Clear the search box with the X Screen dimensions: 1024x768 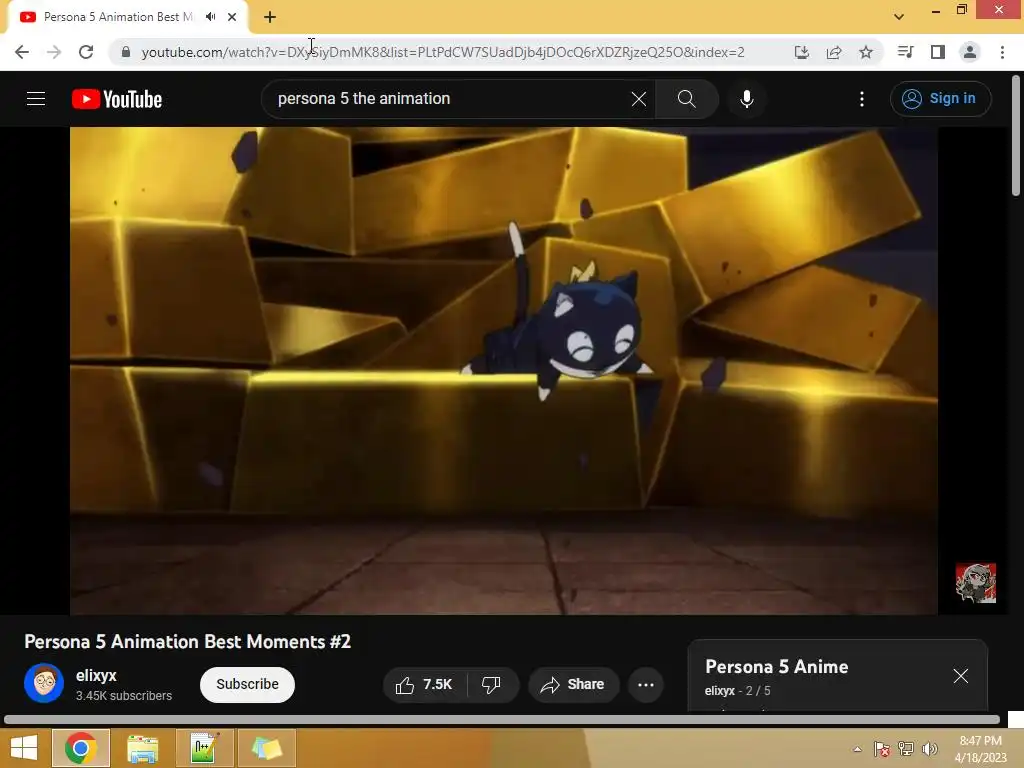(x=639, y=99)
